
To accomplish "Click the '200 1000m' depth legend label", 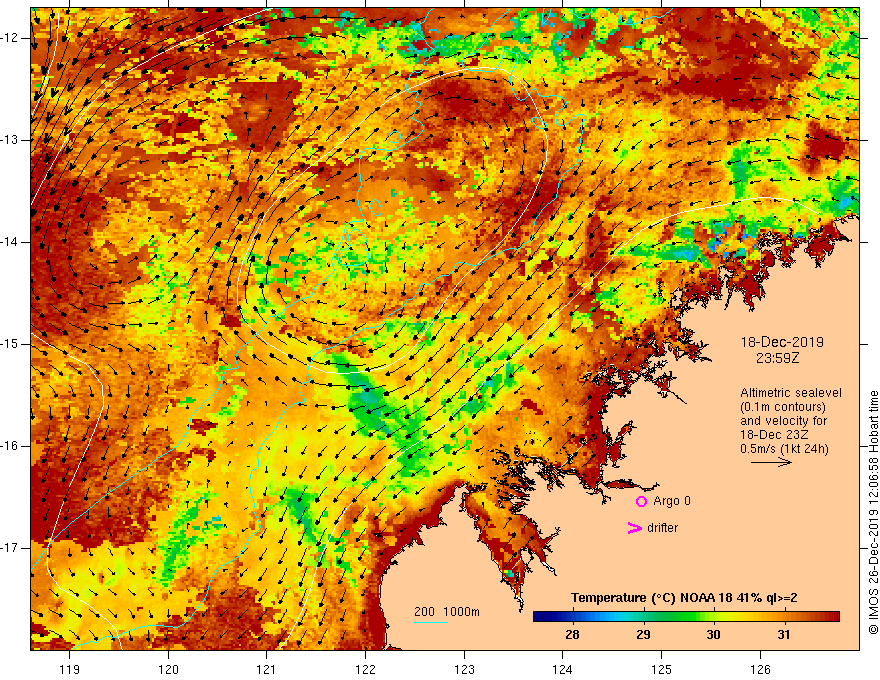I will [x=447, y=612].
